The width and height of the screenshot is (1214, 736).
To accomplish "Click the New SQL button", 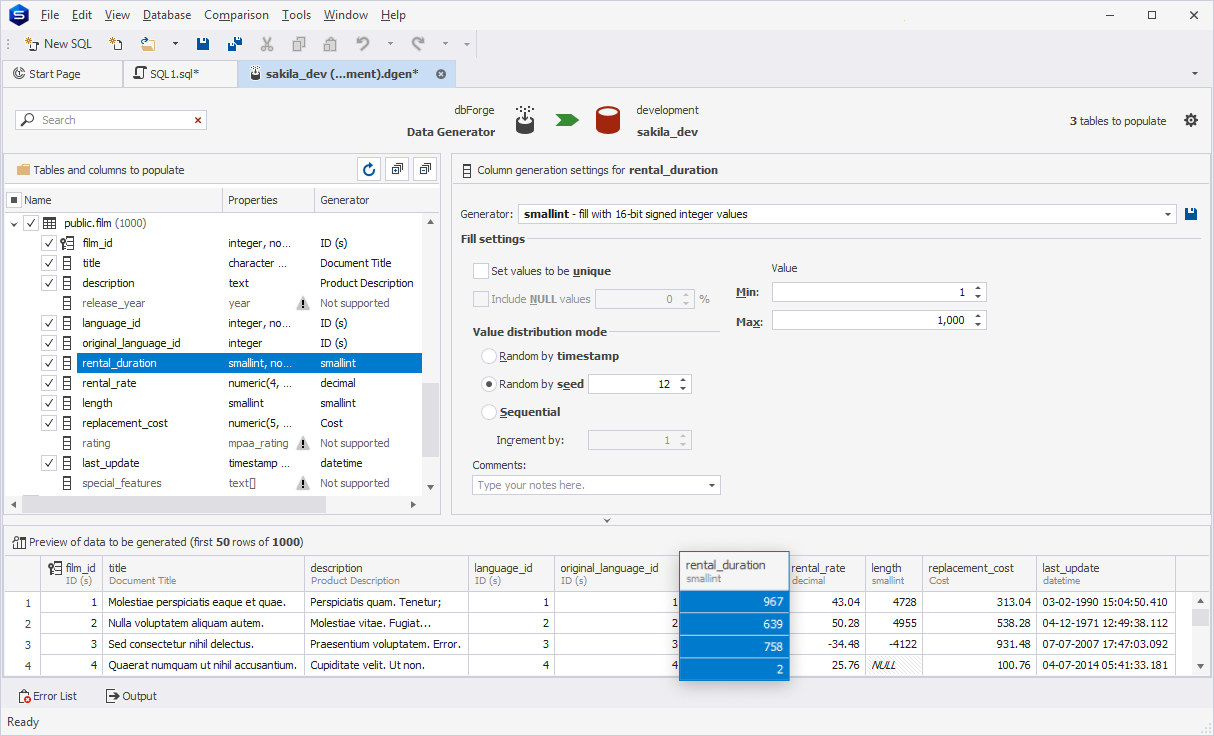I will pos(58,44).
